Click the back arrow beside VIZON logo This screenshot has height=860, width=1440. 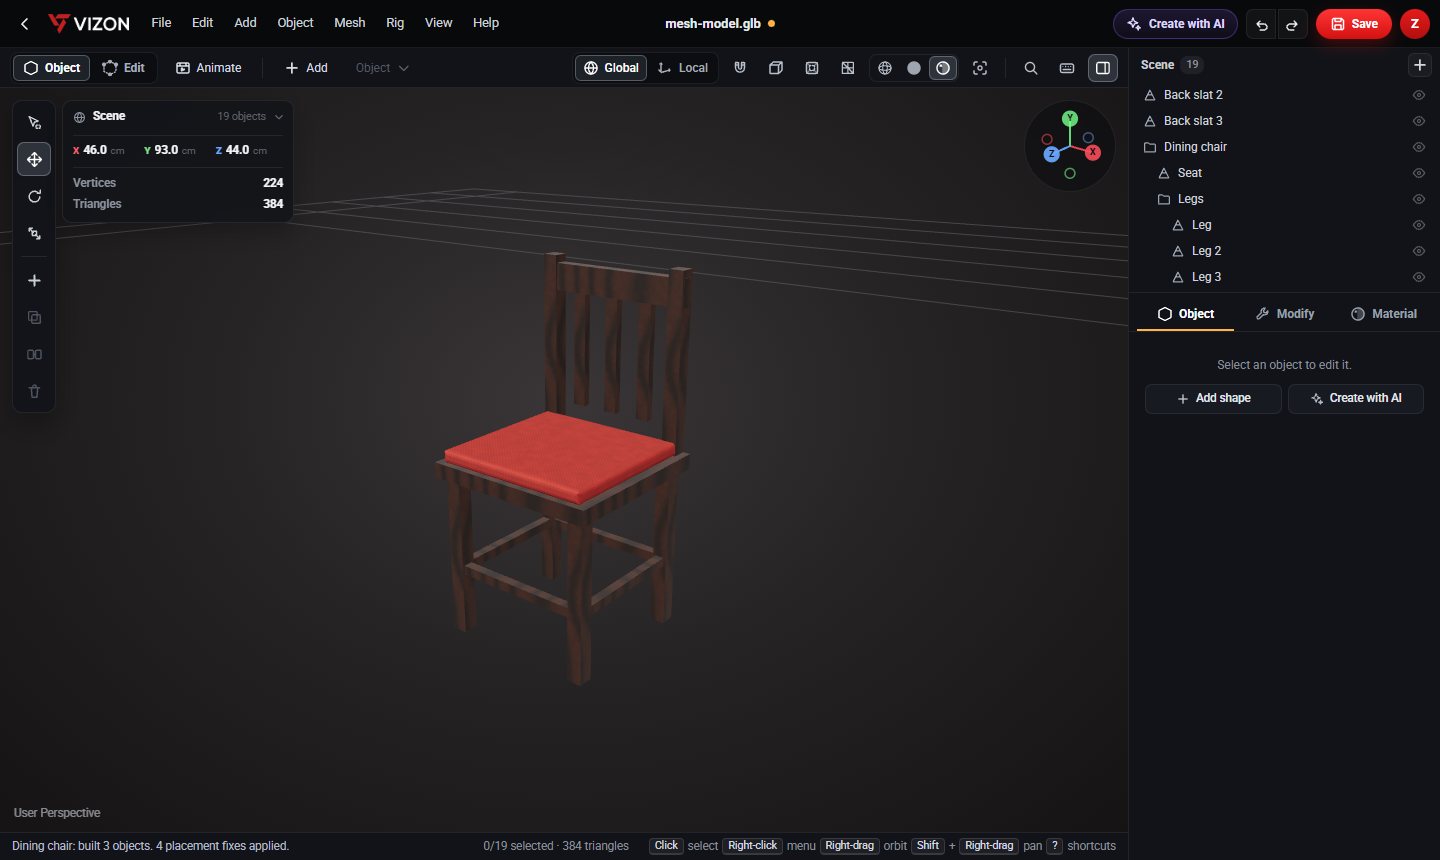25,24
